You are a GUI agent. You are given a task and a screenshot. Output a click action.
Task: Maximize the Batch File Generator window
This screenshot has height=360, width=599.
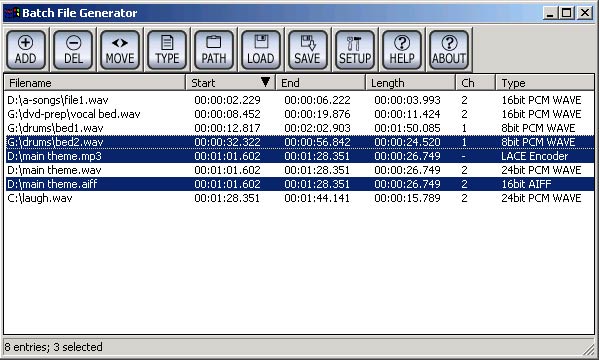point(567,13)
